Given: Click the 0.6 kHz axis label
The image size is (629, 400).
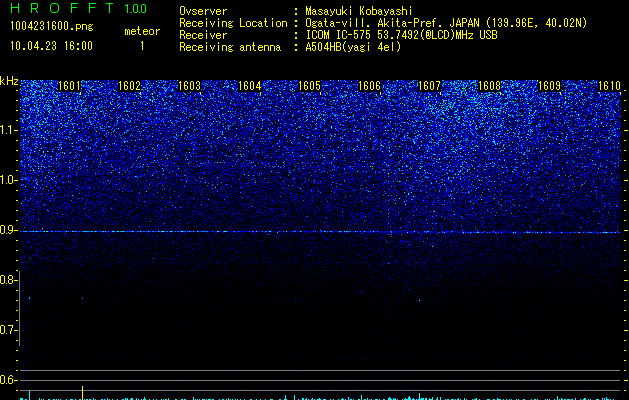Looking at the screenshot, I should pyautogui.click(x=8, y=380).
